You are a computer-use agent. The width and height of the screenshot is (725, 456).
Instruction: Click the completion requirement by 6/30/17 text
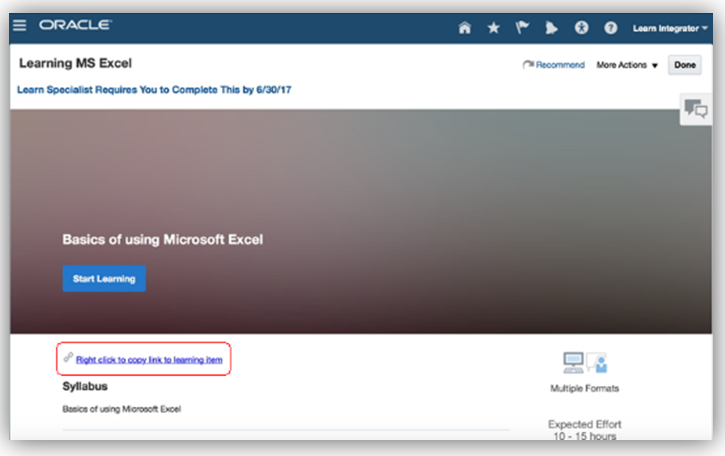pos(154,90)
